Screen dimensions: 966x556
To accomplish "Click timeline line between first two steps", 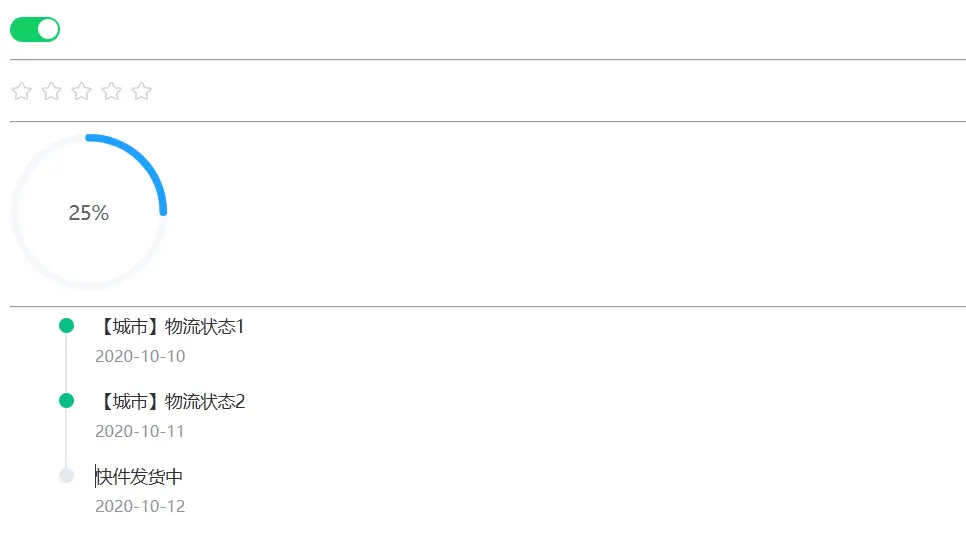I will point(67,363).
